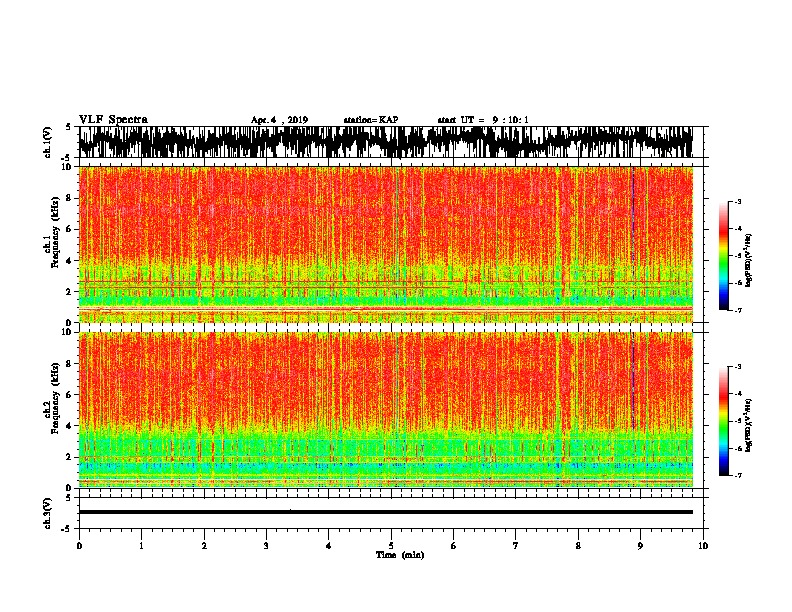Click inside the ch.2 spectrogram plot
Image resolution: width=792 pixels, height=612 pixels.
(385, 410)
